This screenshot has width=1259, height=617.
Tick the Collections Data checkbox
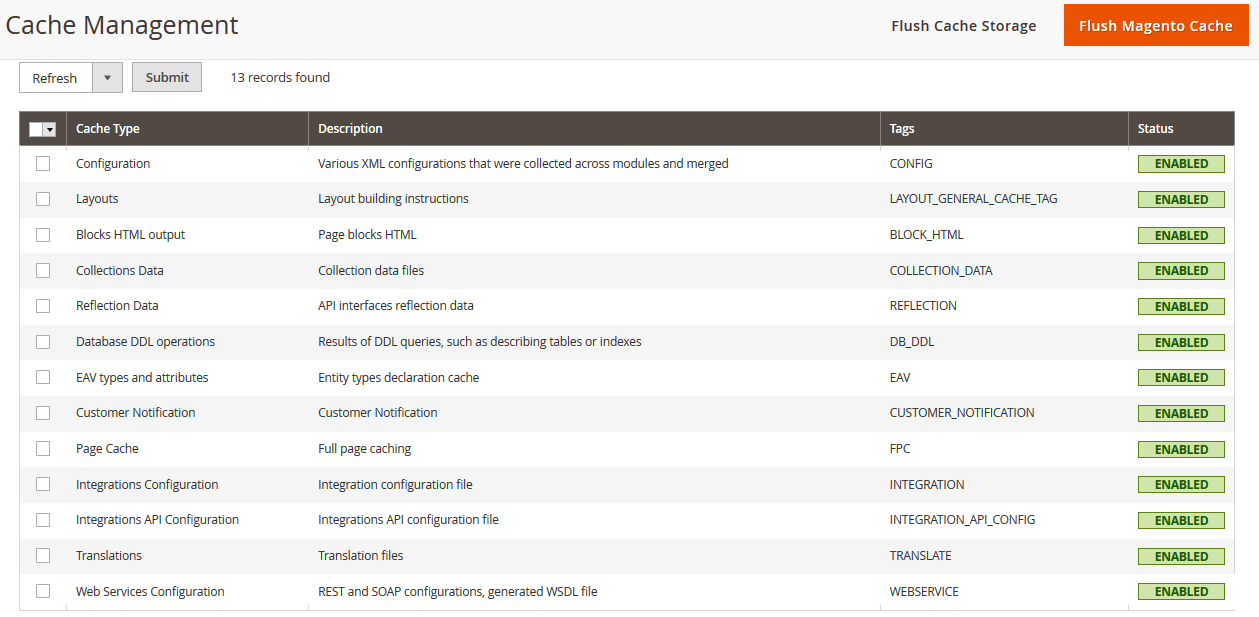[43, 270]
